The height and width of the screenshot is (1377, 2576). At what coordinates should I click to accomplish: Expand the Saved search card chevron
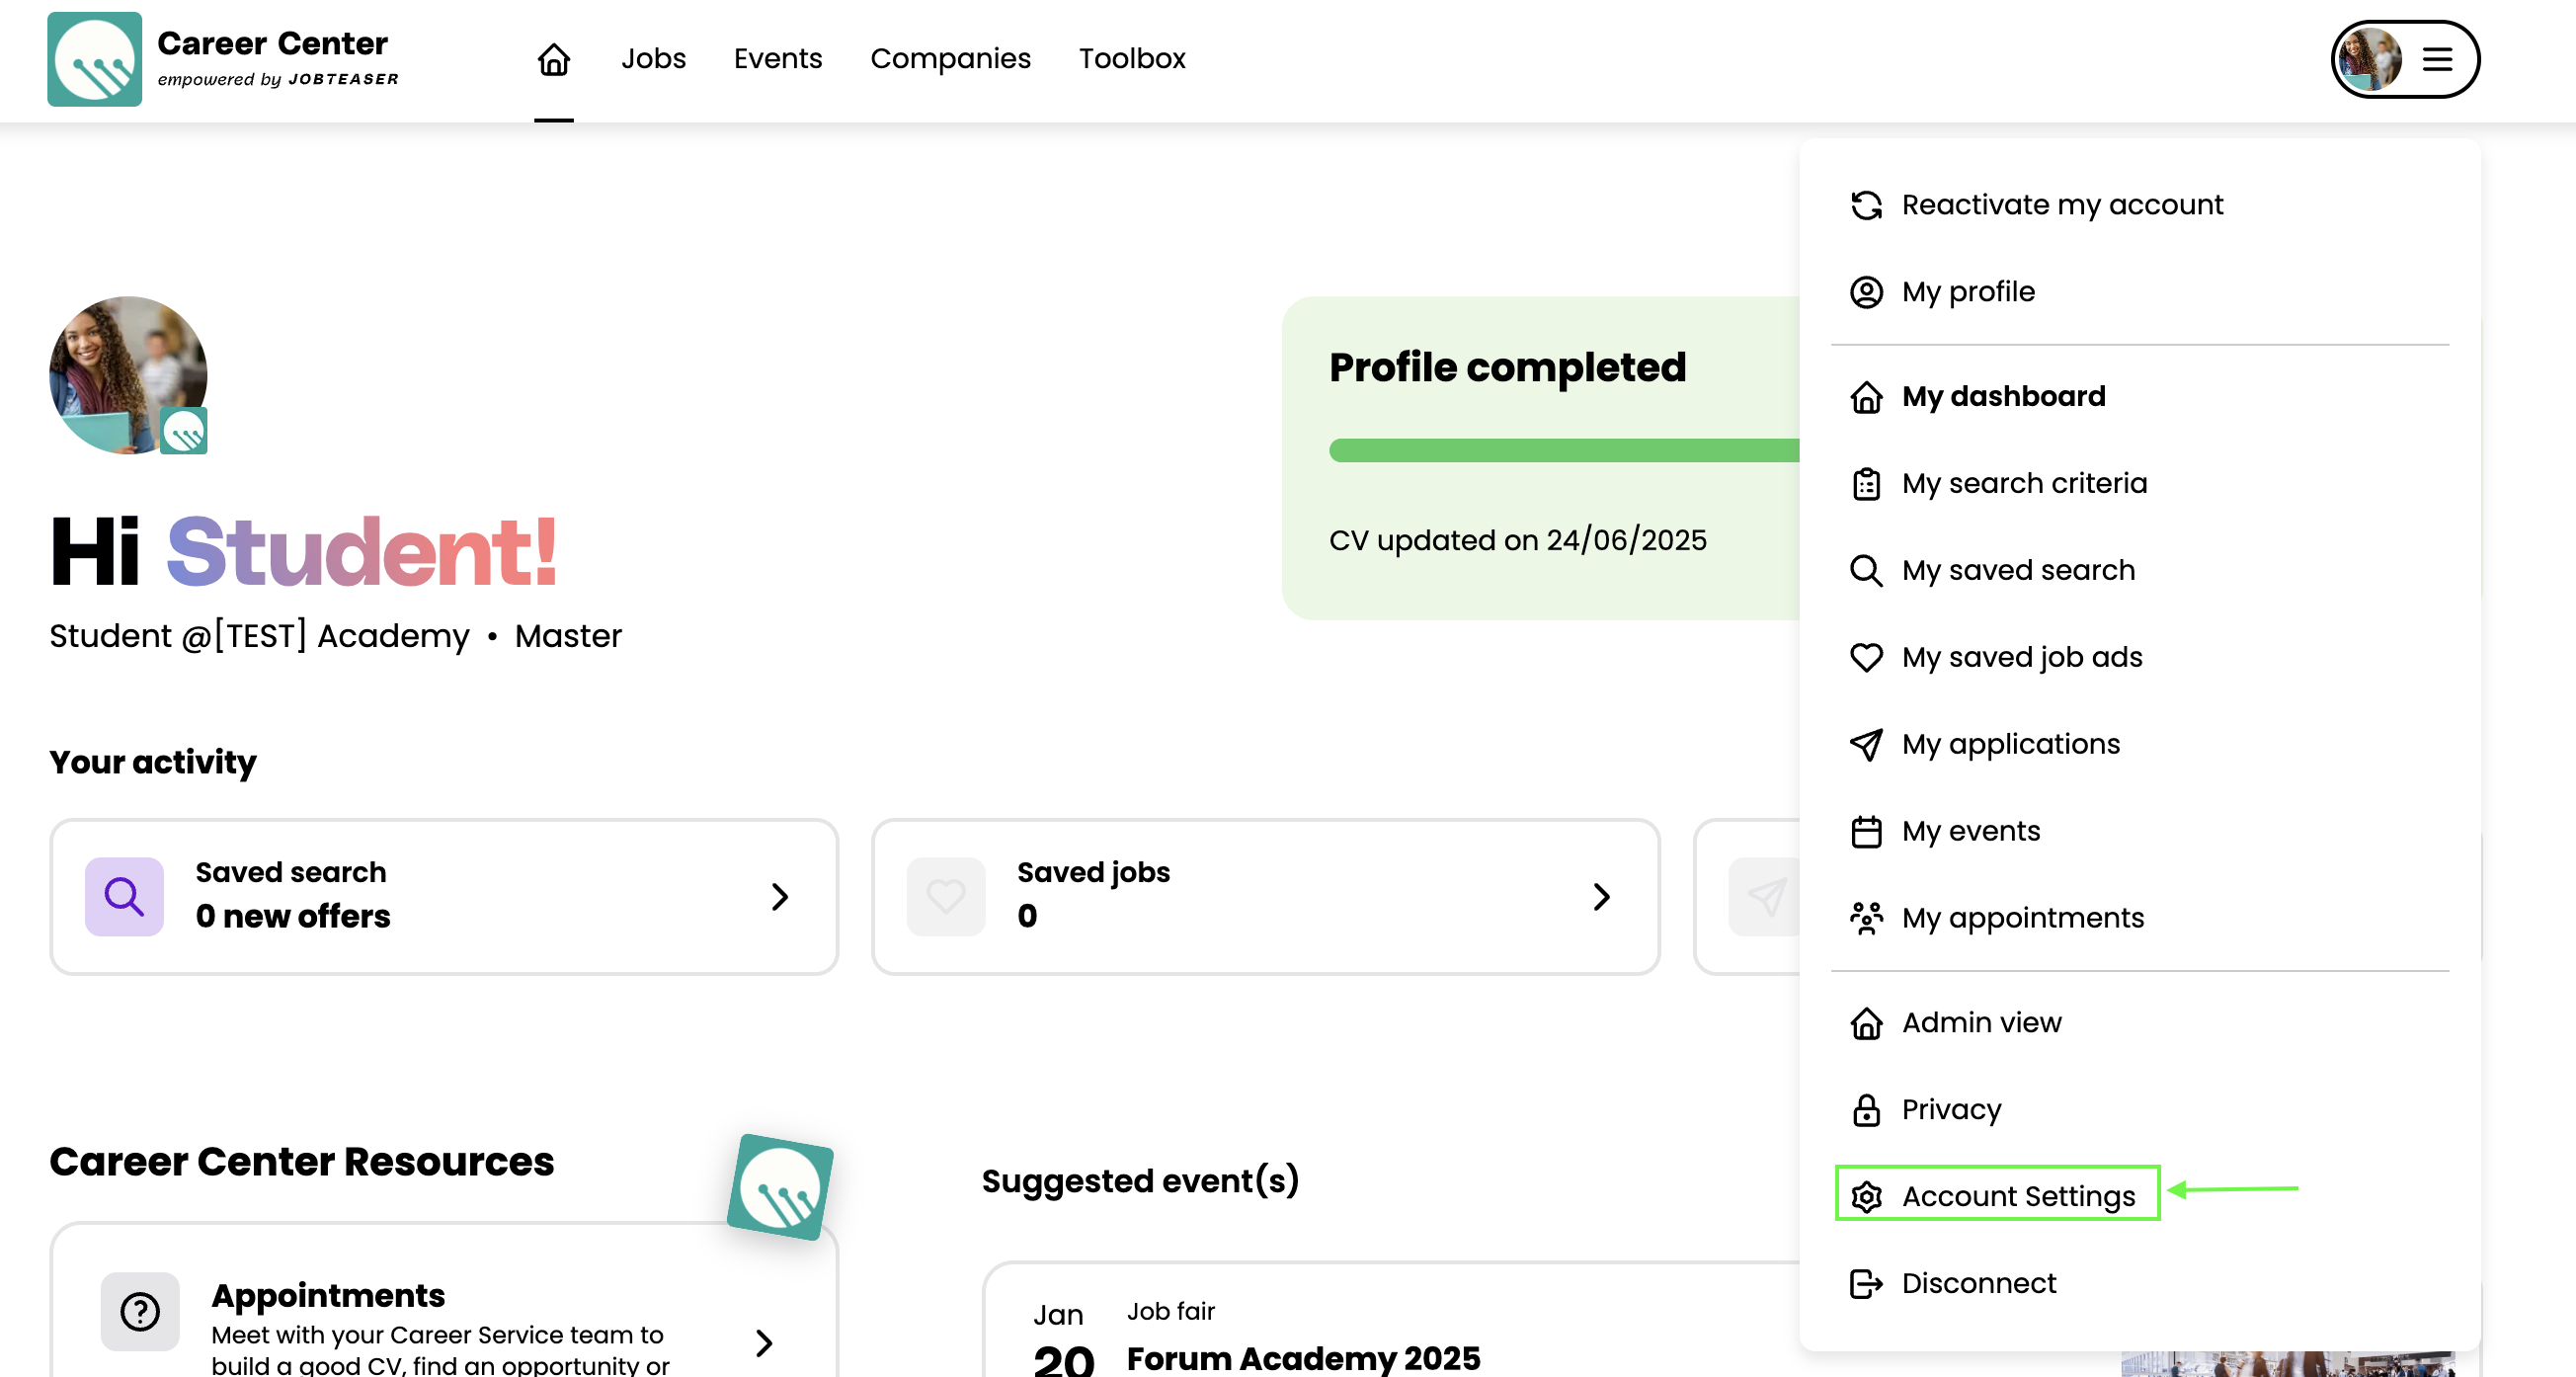click(x=780, y=896)
